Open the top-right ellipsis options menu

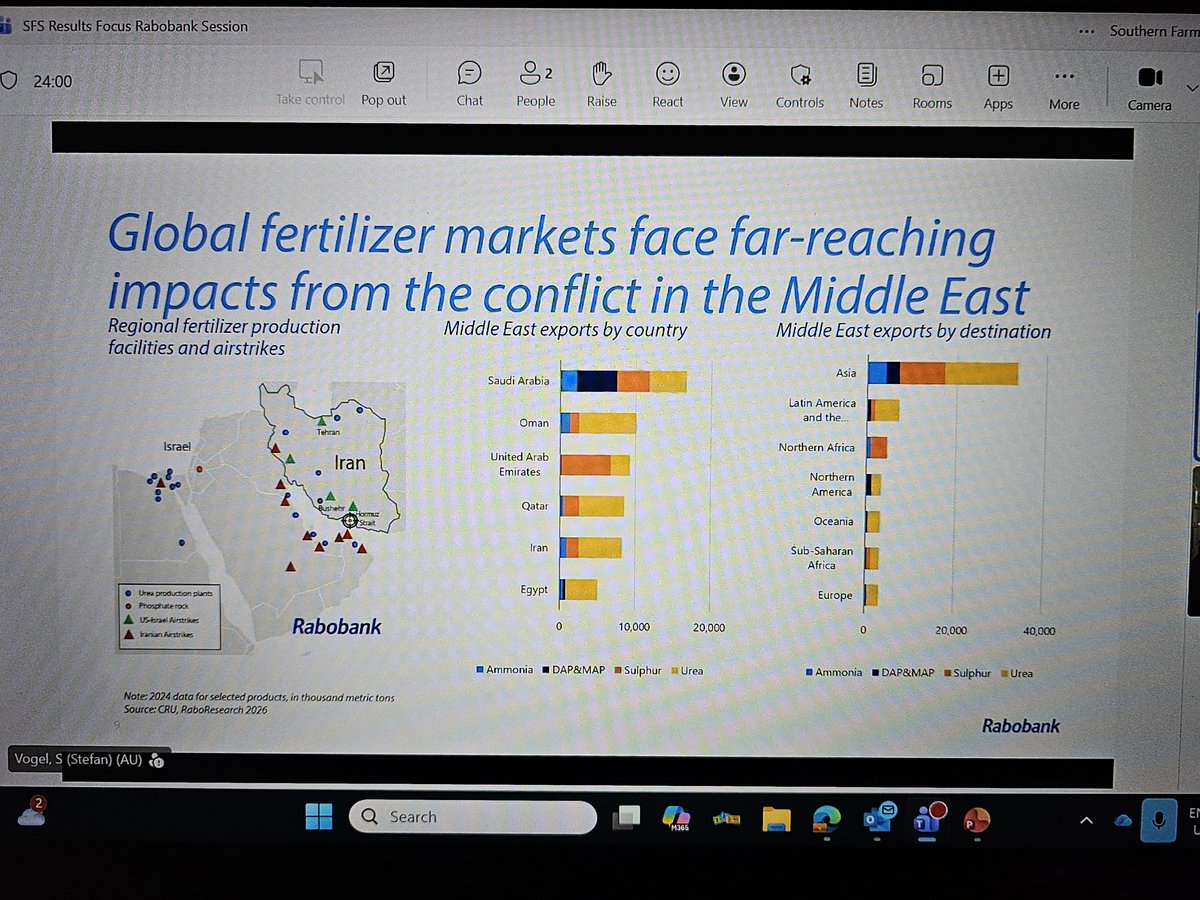pyautogui.click(x=1086, y=31)
